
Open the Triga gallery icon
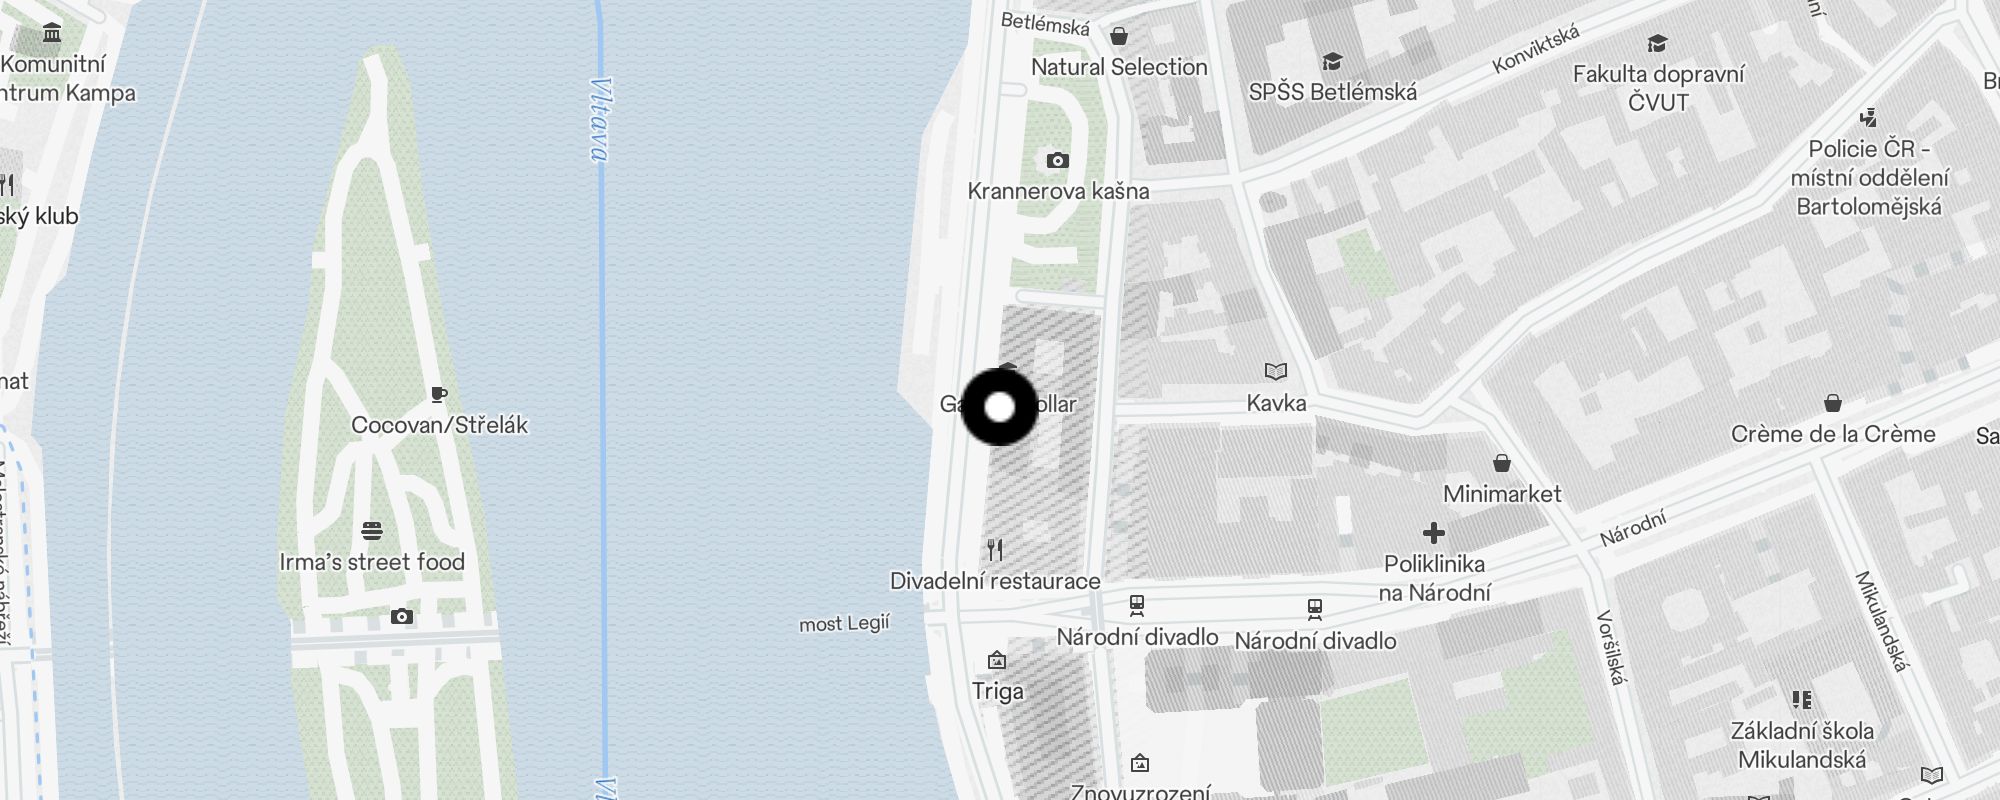click(996, 660)
